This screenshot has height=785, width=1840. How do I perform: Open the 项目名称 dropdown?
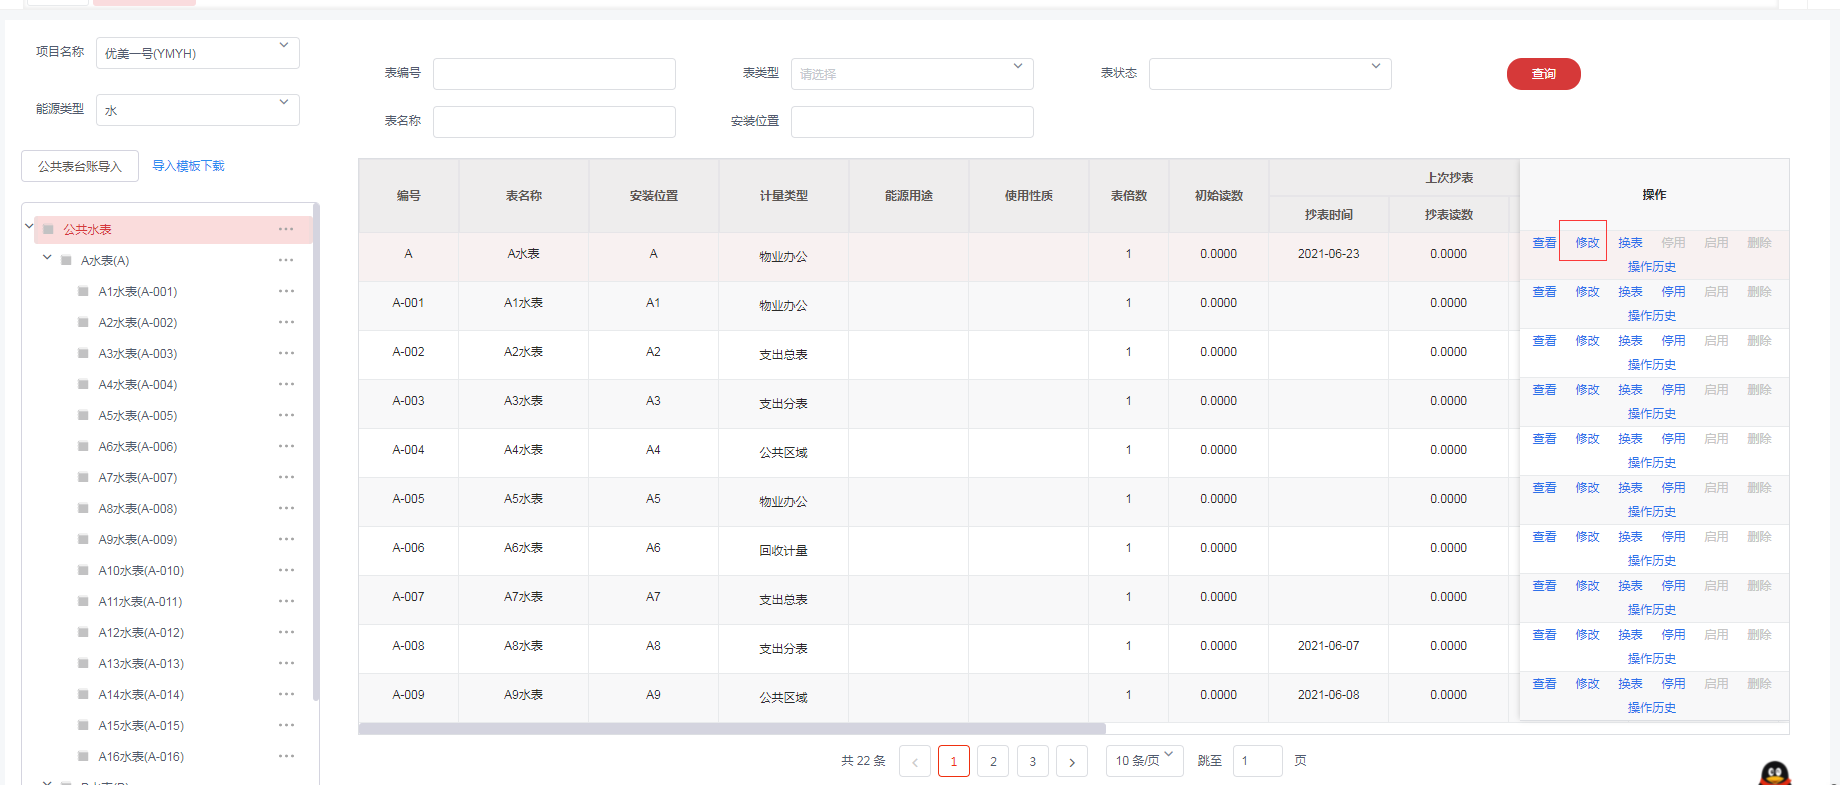pyautogui.click(x=197, y=53)
